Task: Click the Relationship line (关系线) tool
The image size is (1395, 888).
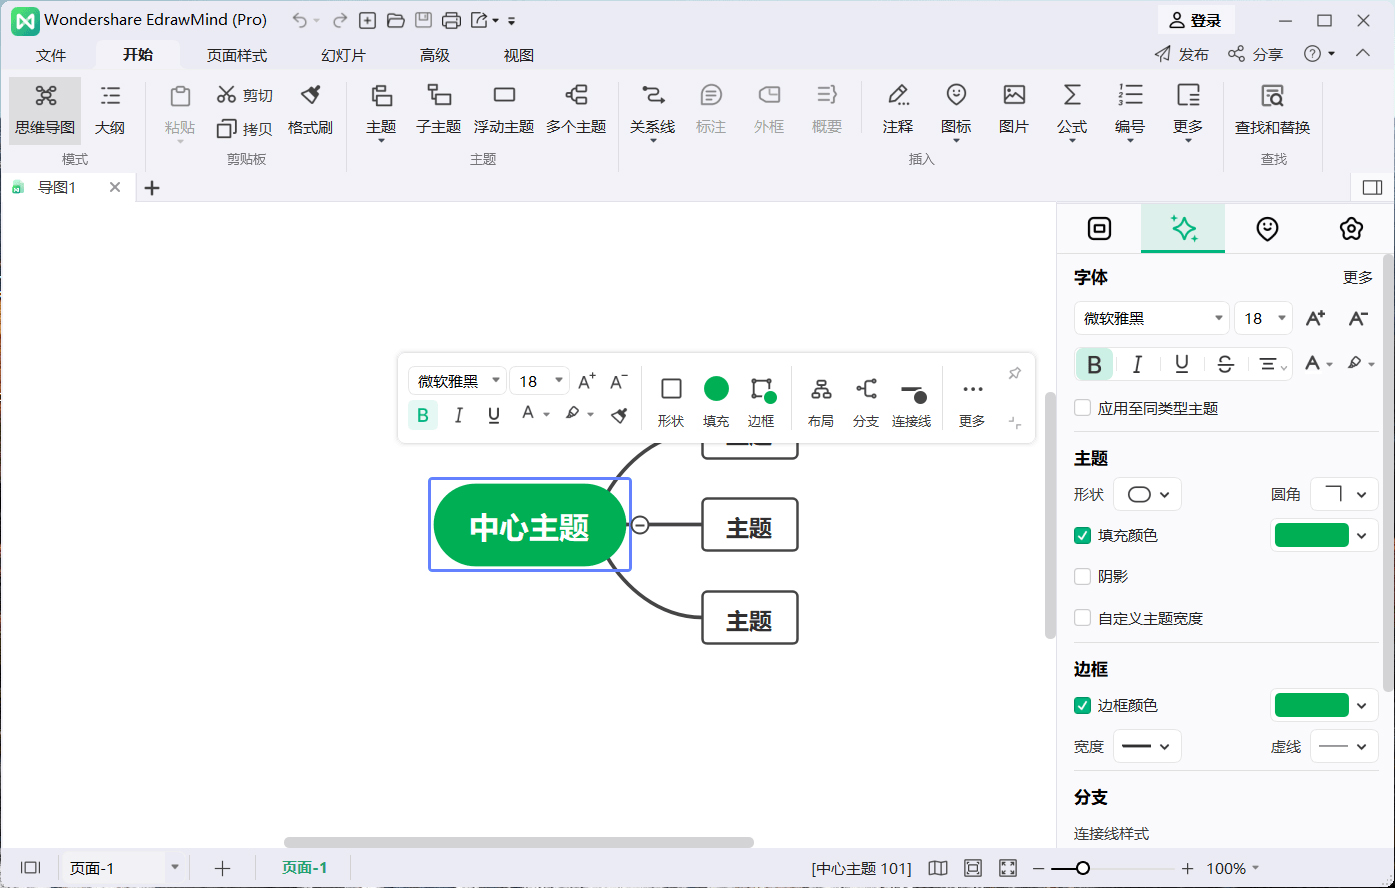Action: point(652,108)
